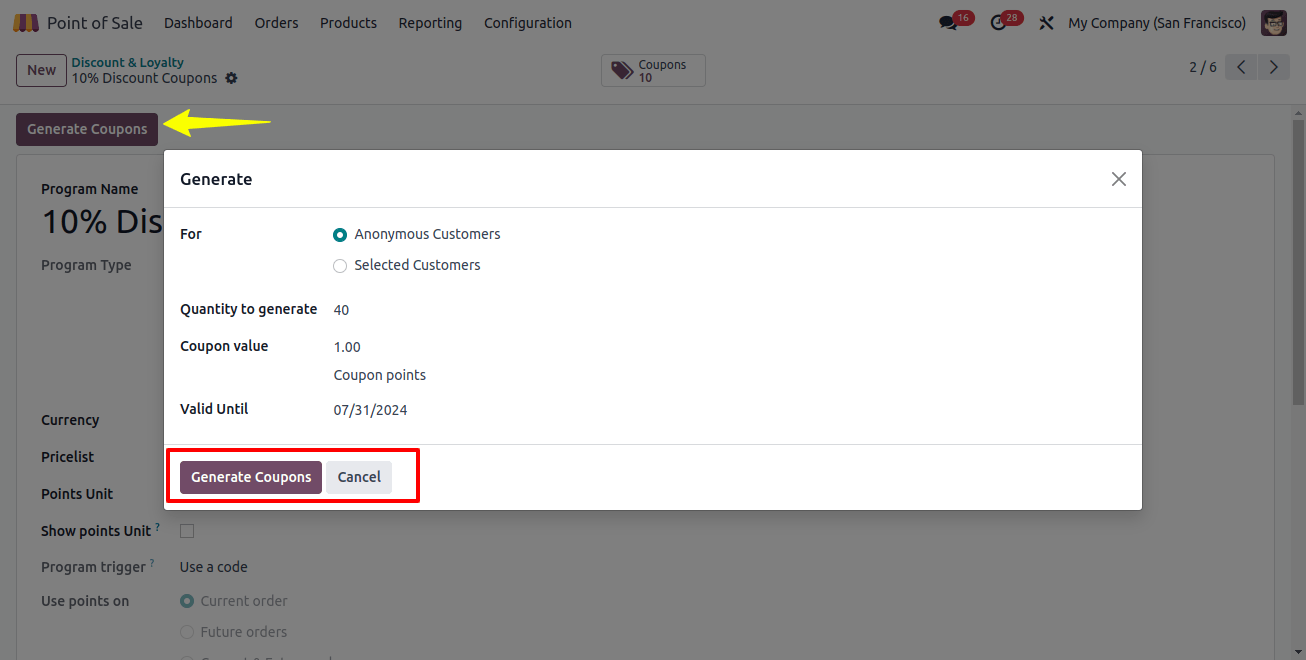Click the Program trigger help question mark
The height and width of the screenshot is (660, 1306).
(x=152, y=563)
